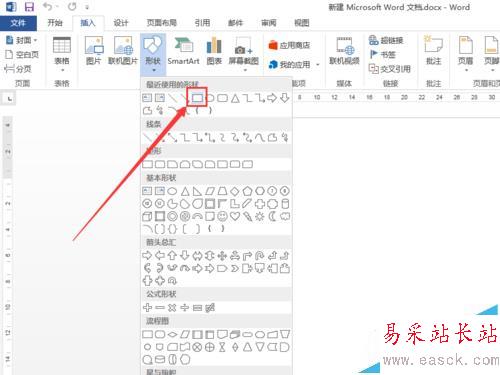Insert a 分页 page break
This screenshot has height=375, width=500.
[x=18, y=69]
